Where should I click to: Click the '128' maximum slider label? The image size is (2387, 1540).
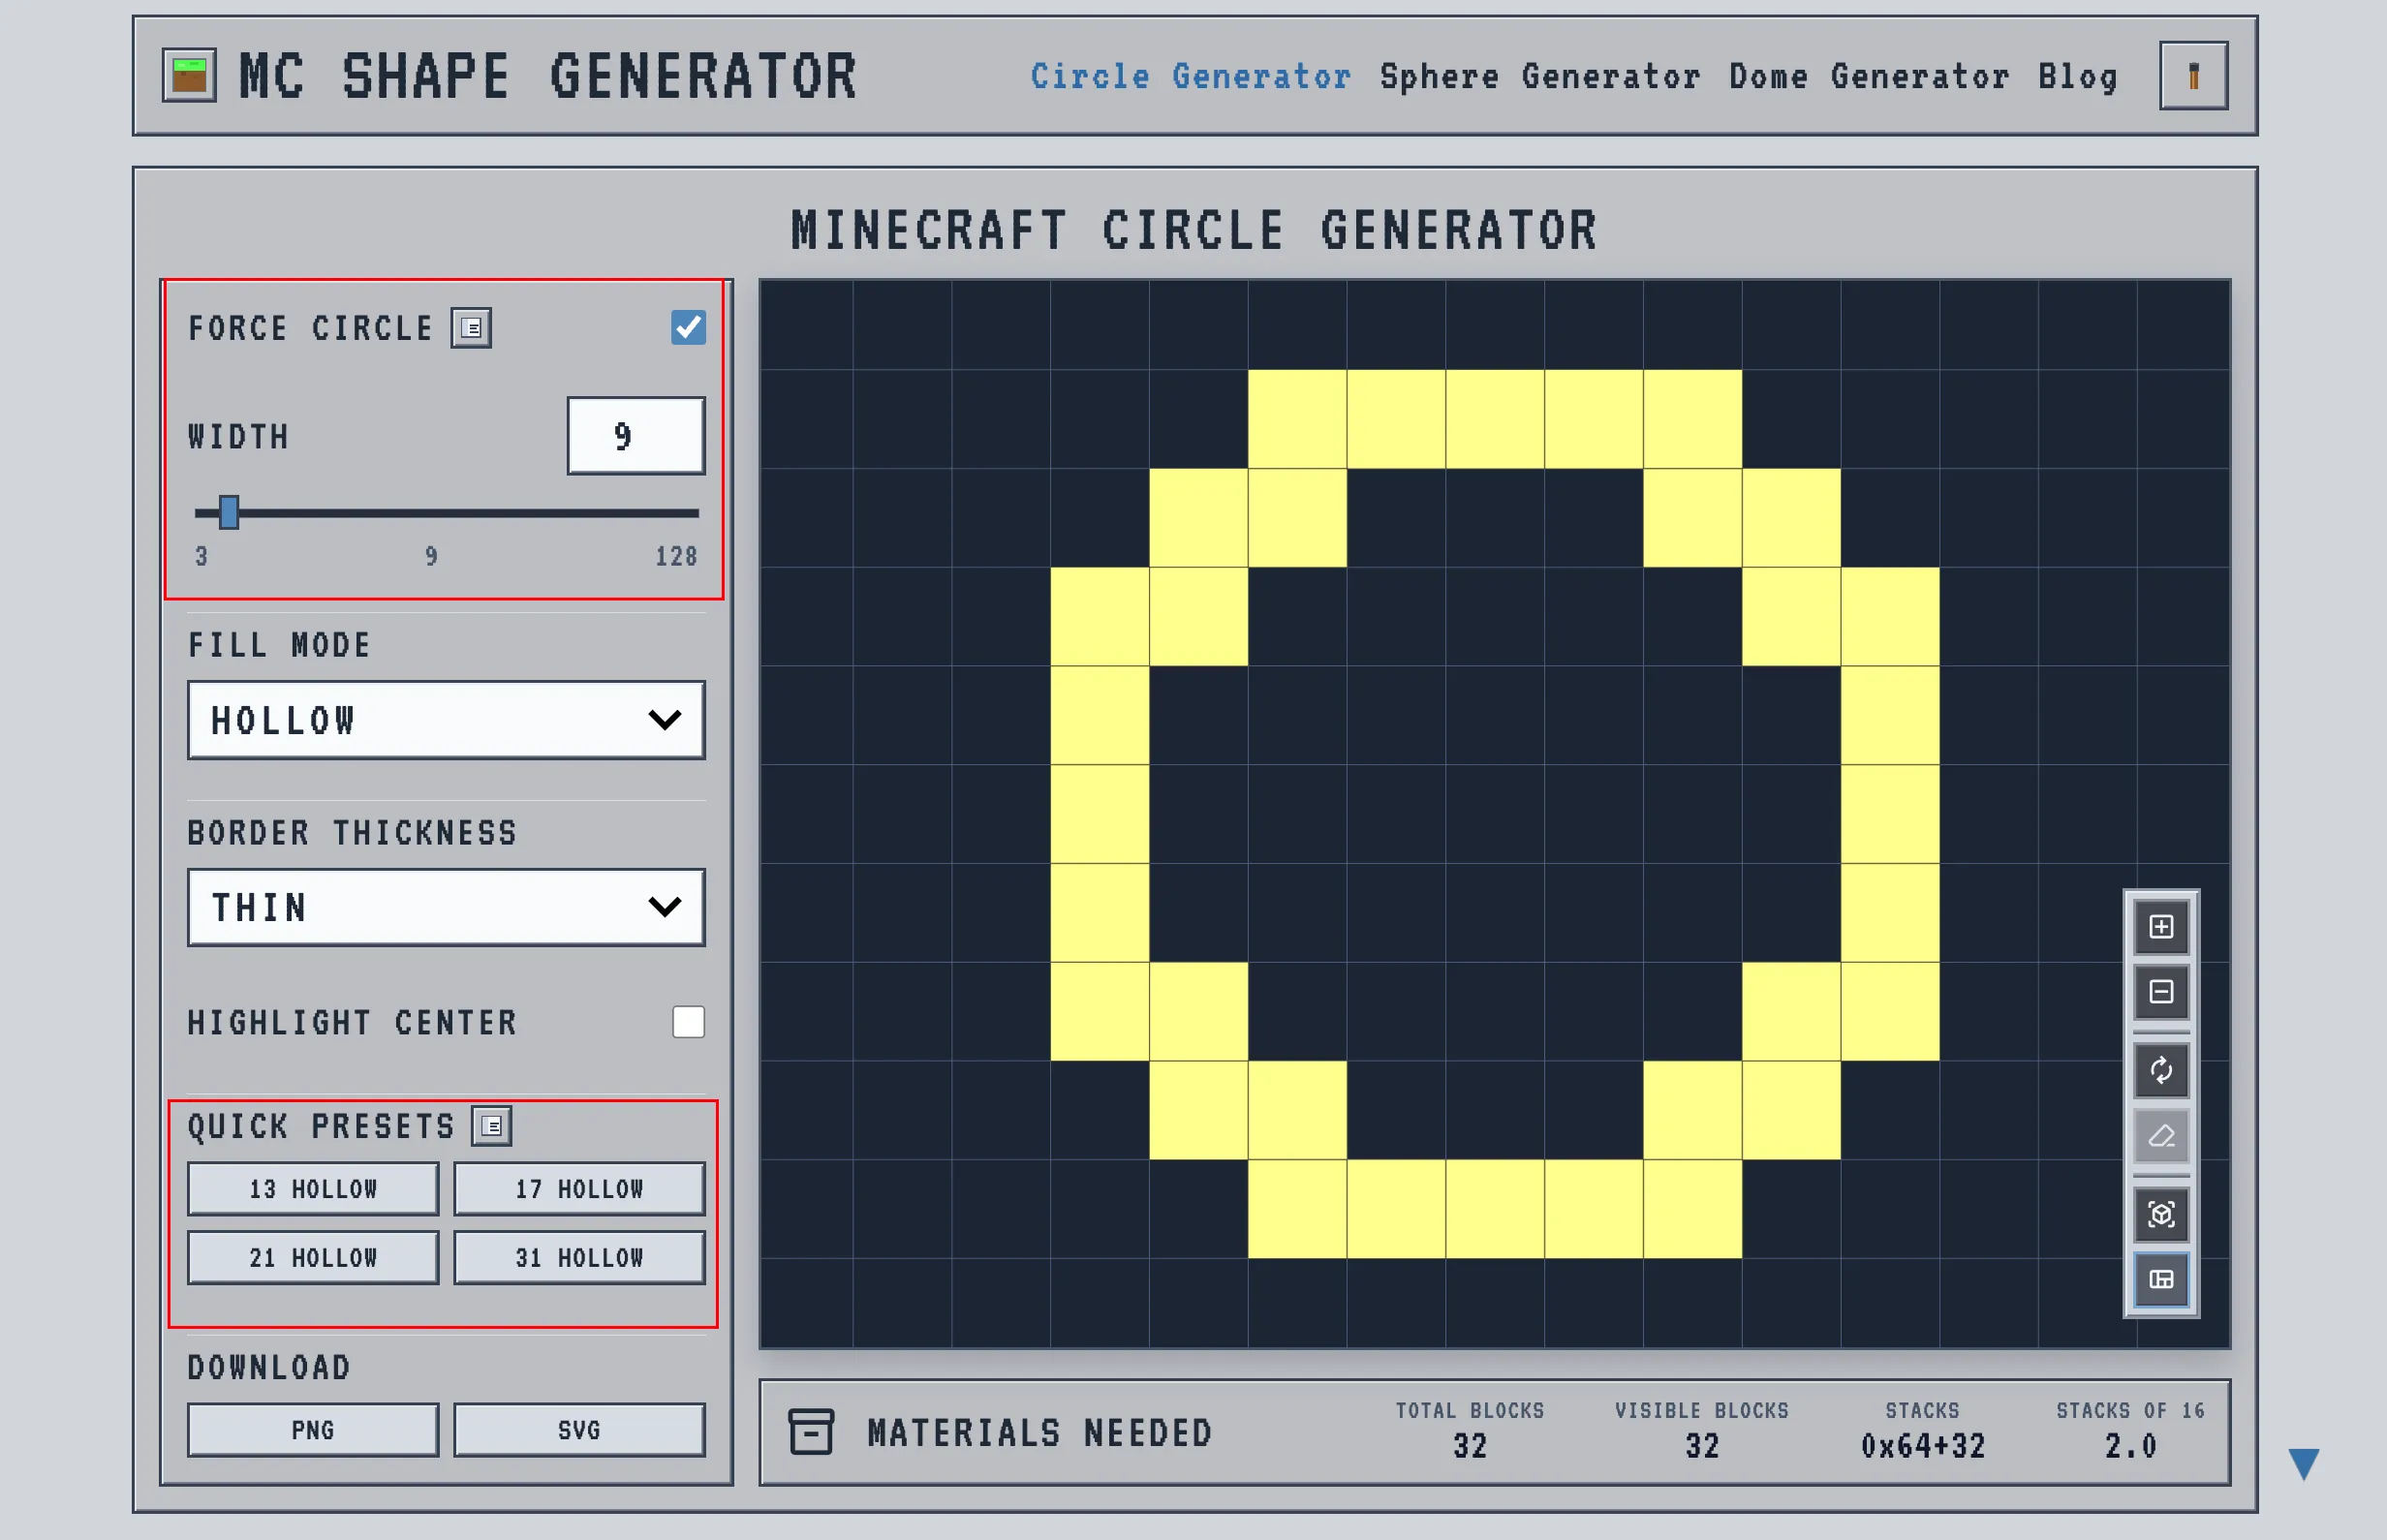pos(676,556)
